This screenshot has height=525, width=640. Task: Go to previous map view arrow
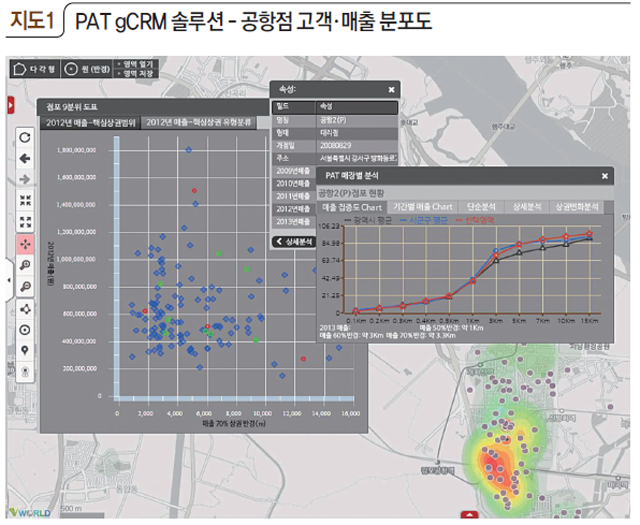pos(25,158)
